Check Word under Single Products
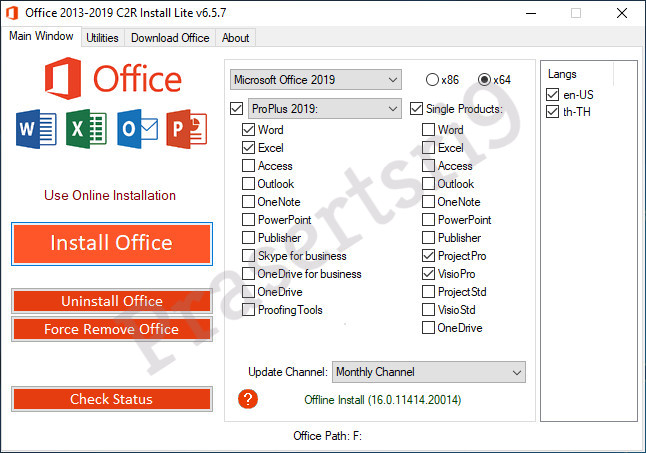Screen dimensions: 646x453 [x=428, y=130]
